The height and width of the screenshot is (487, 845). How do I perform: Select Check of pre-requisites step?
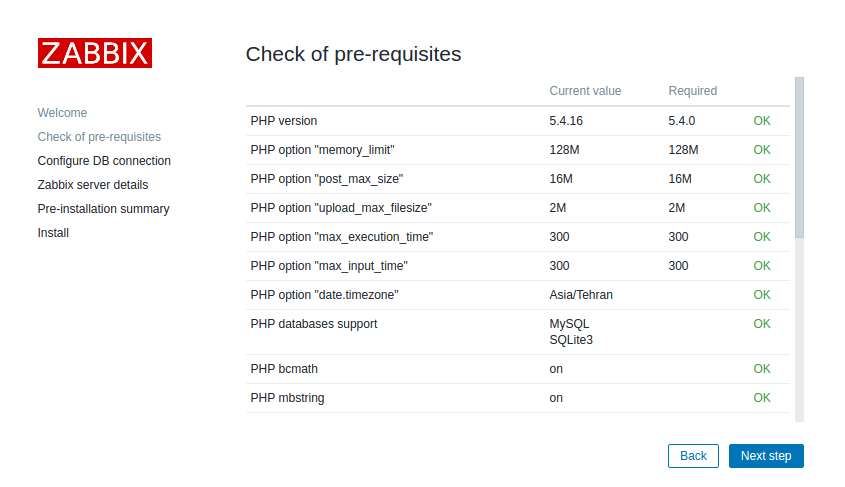[99, 137]
